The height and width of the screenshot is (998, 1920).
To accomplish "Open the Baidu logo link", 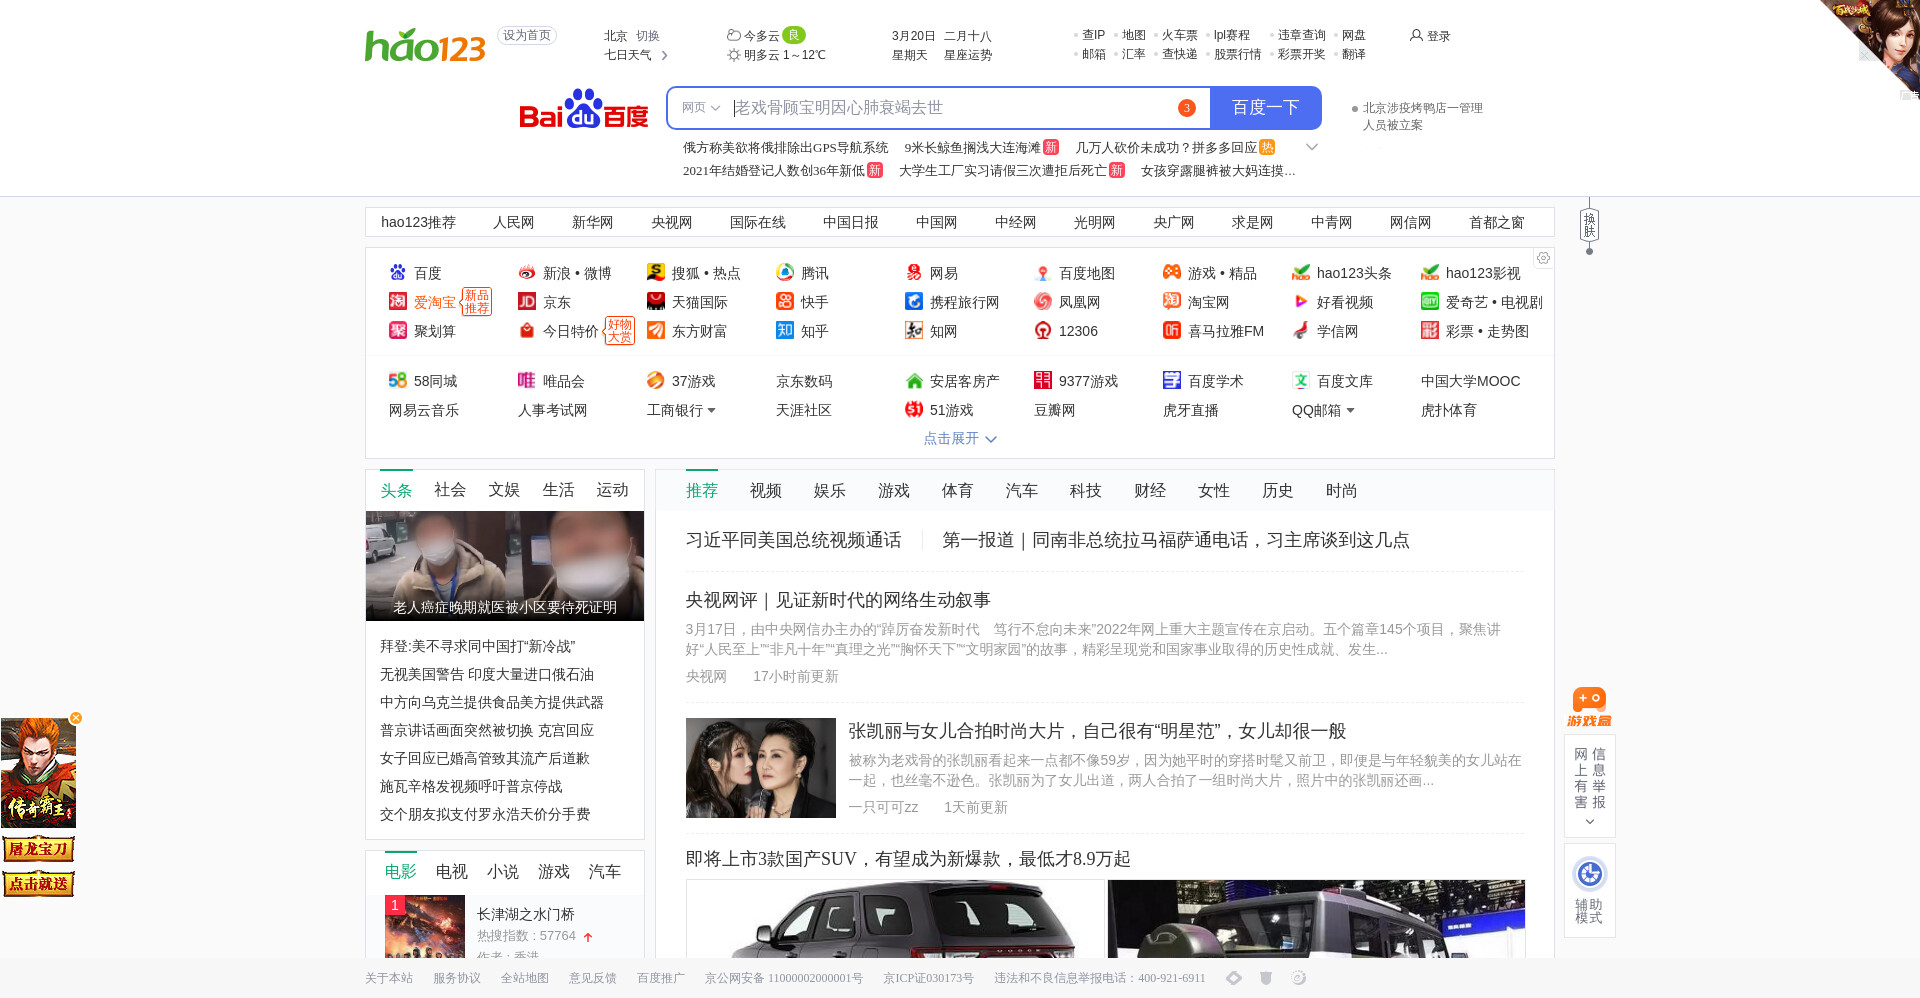I will click(x=584, y=109).
